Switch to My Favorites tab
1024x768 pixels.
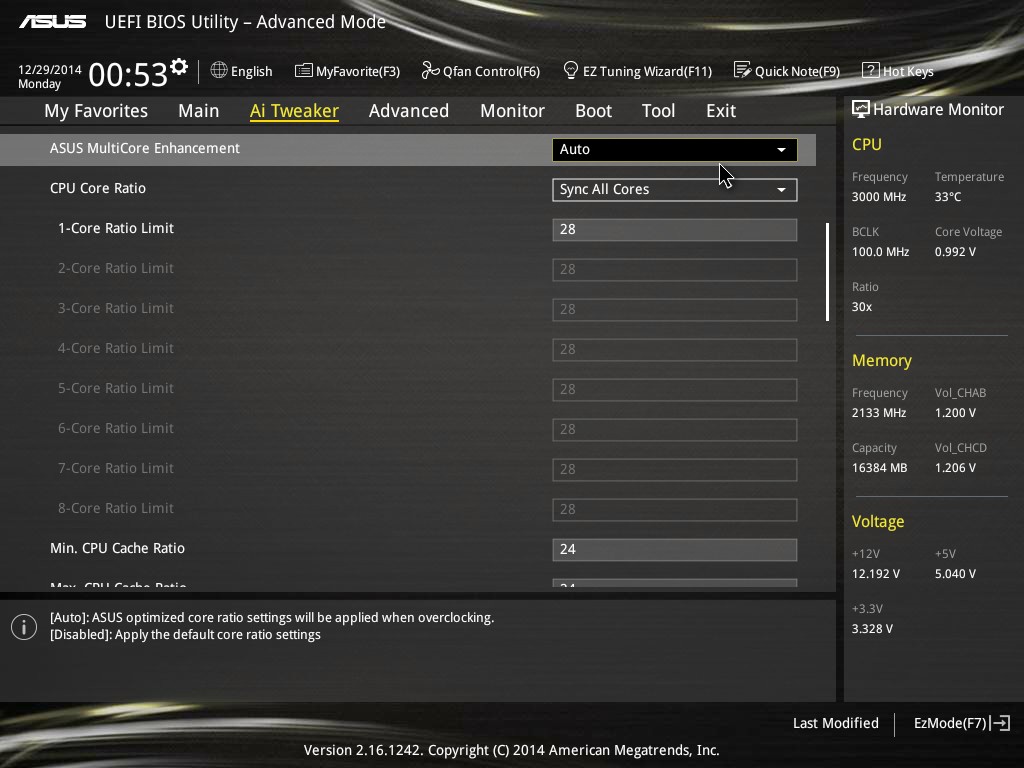click(x=96, y=111)
